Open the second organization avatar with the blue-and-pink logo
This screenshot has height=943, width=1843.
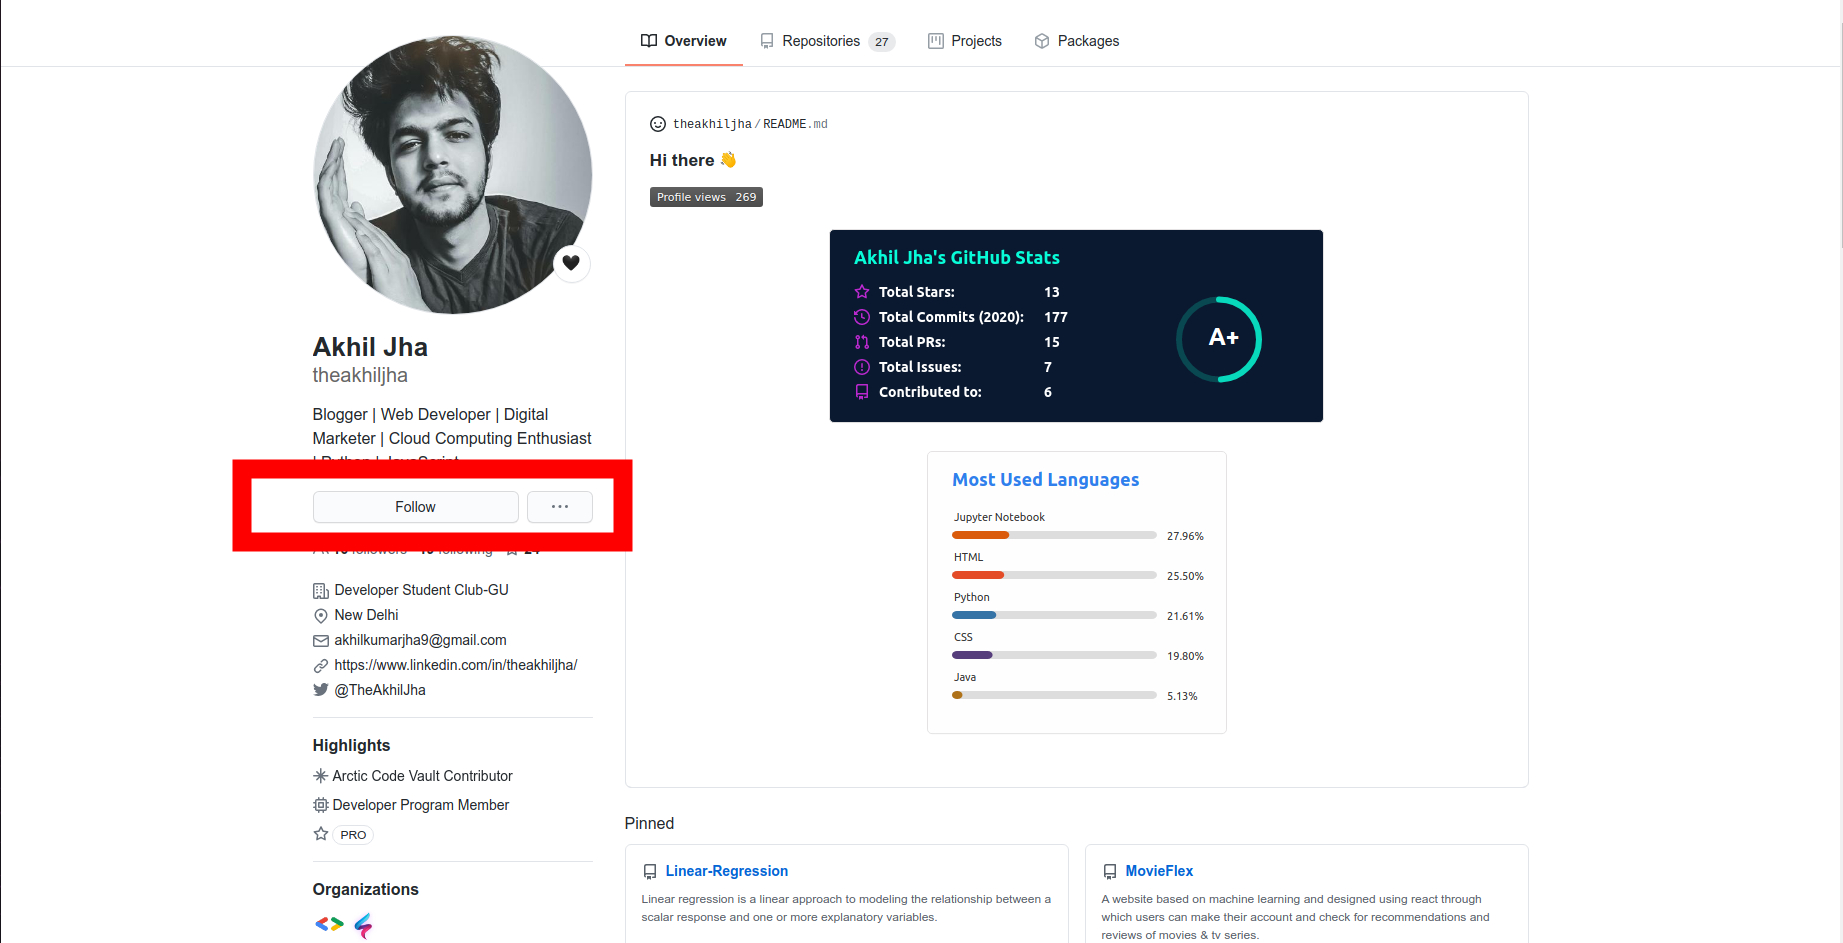364,925
